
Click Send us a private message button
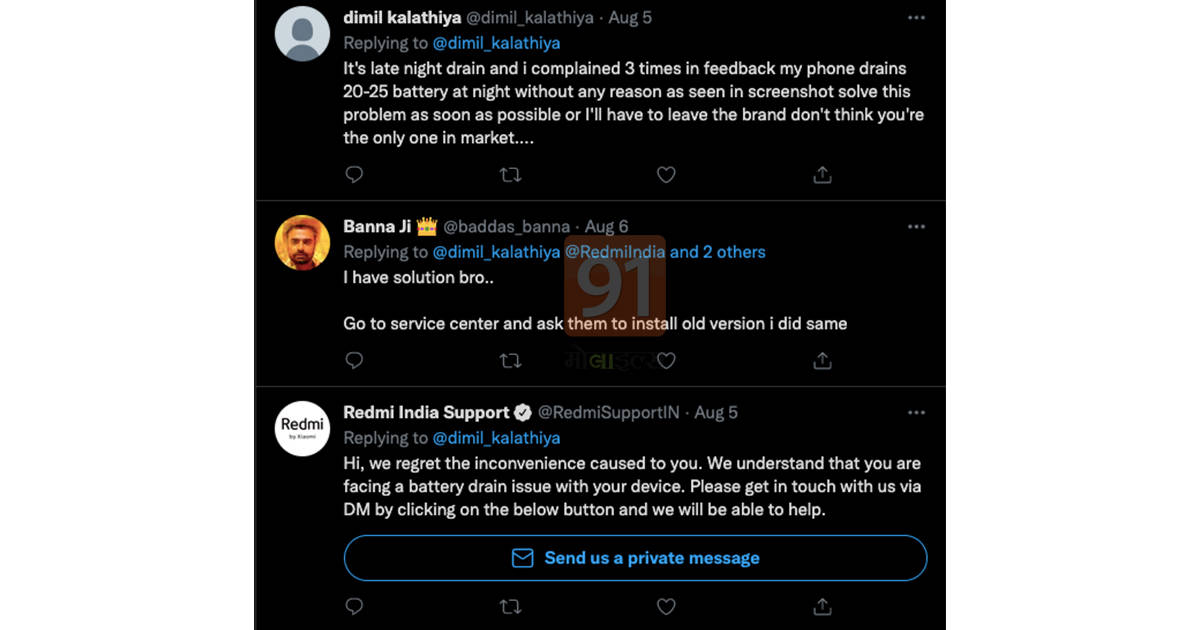coord(635,558)
